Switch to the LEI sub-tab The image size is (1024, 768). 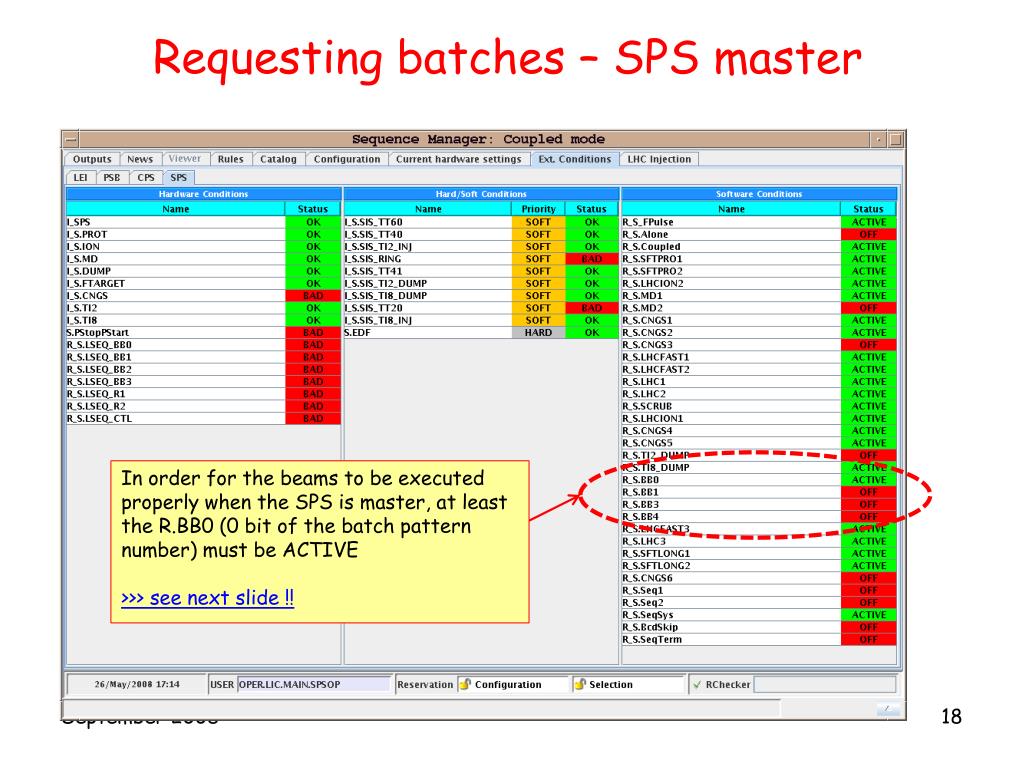point(80,177)
